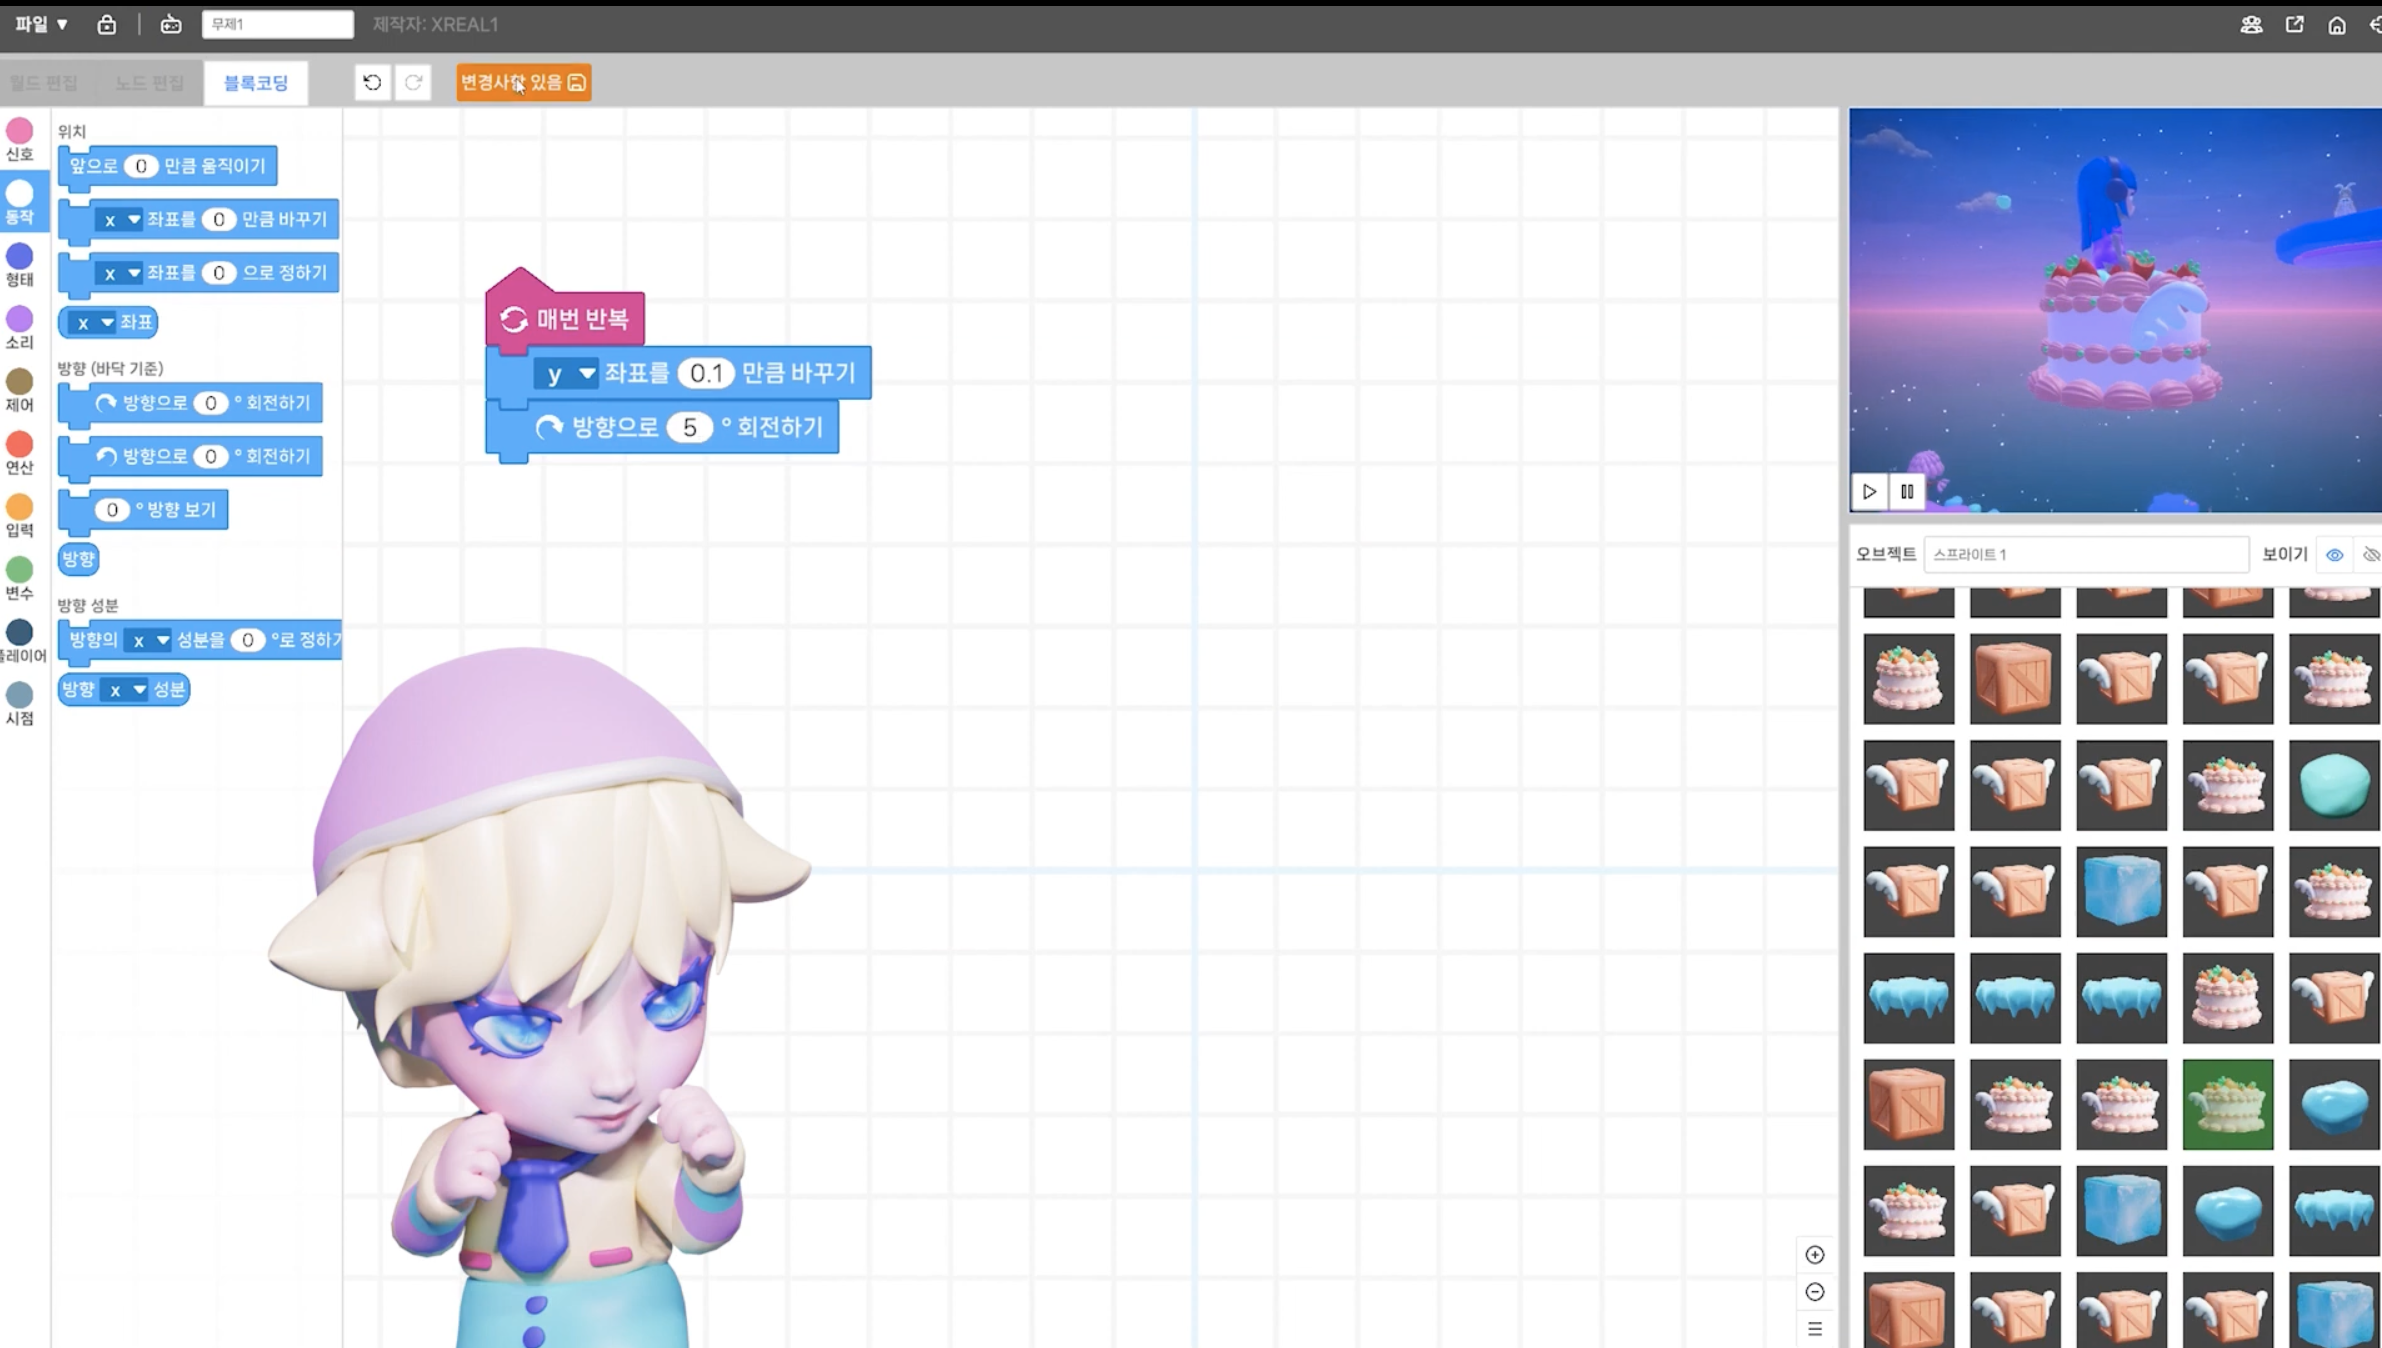Play the scene preview
2382x1348 pixels.
coord(1869,492)
